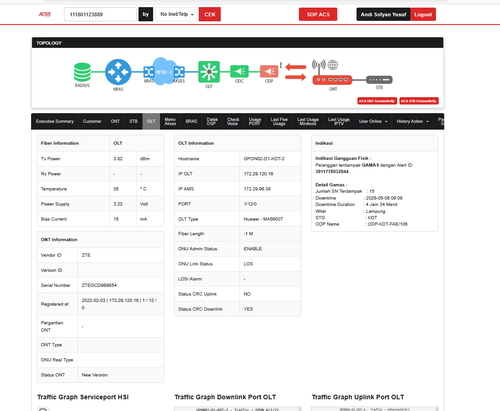Click the red bidirectional arrows icon
Image resolution: width=500 pixels, height=411 pixels.
pyautogui.click(x=296, y=72)
